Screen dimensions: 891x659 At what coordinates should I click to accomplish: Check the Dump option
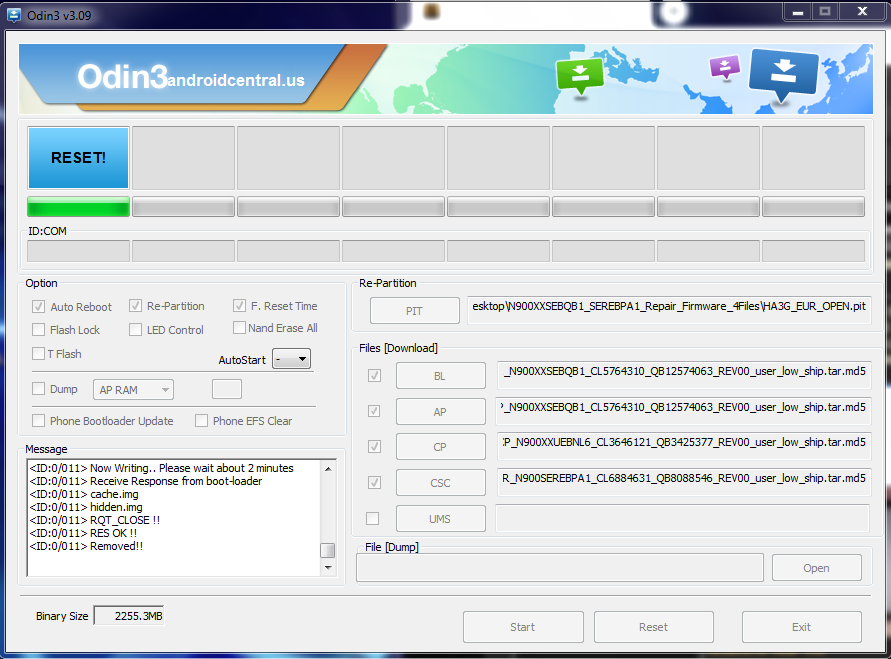click(x=39, y=389)
